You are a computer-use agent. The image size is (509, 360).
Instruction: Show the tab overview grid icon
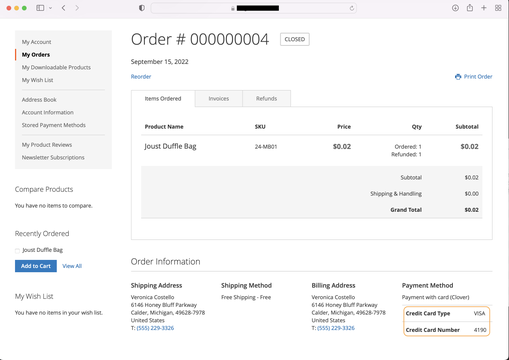pyautogui.click(x=498, y=8)
